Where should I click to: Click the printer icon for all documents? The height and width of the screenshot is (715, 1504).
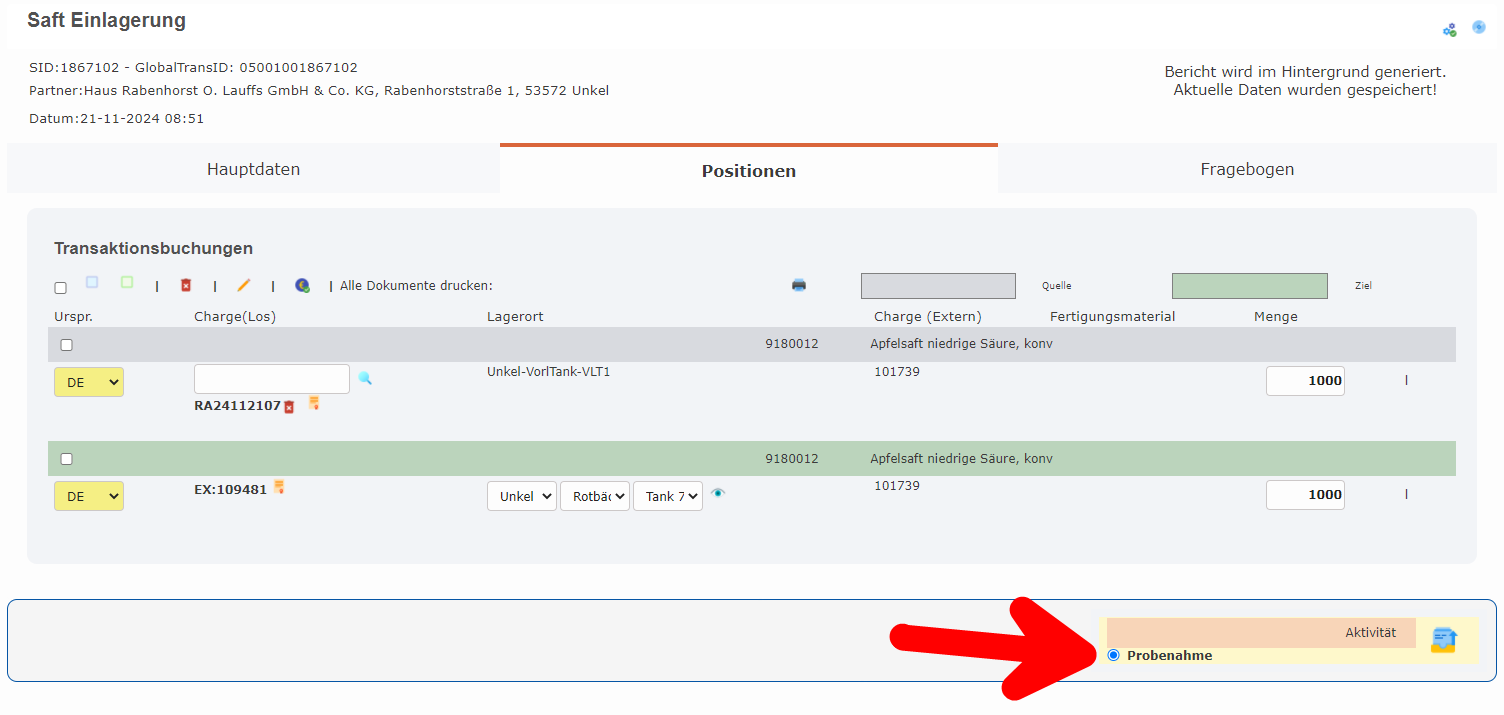click(799, 285)
